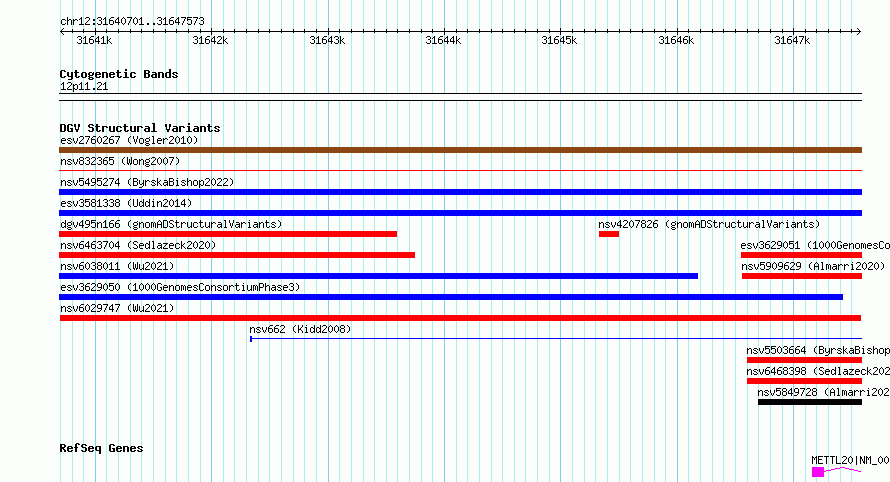Viewport: 890px width, 482px height.
Task: Open the esv3581338 (Uddin2014) label
Action: (126, 203)
